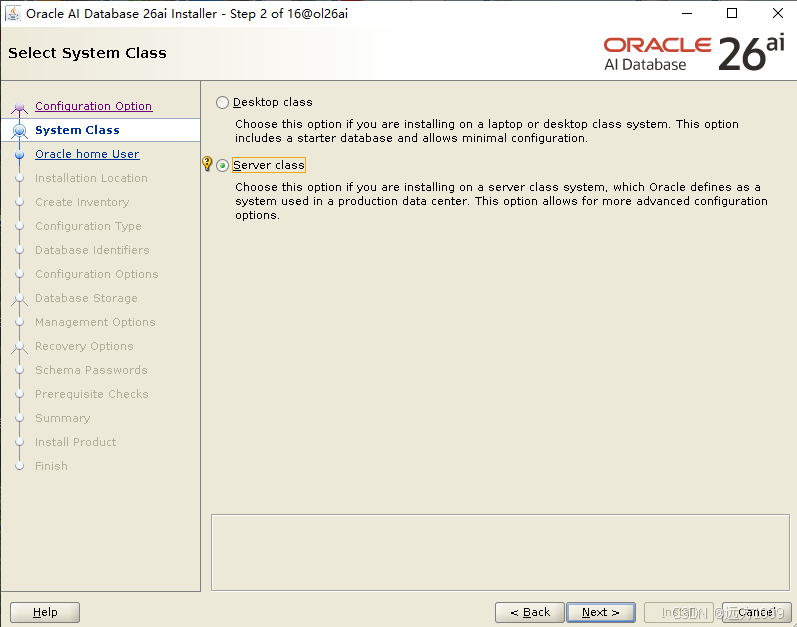Click the Oracle AI Database 26ai logo
The width and height of the screenshot is (797, 627).
(694, 53)
